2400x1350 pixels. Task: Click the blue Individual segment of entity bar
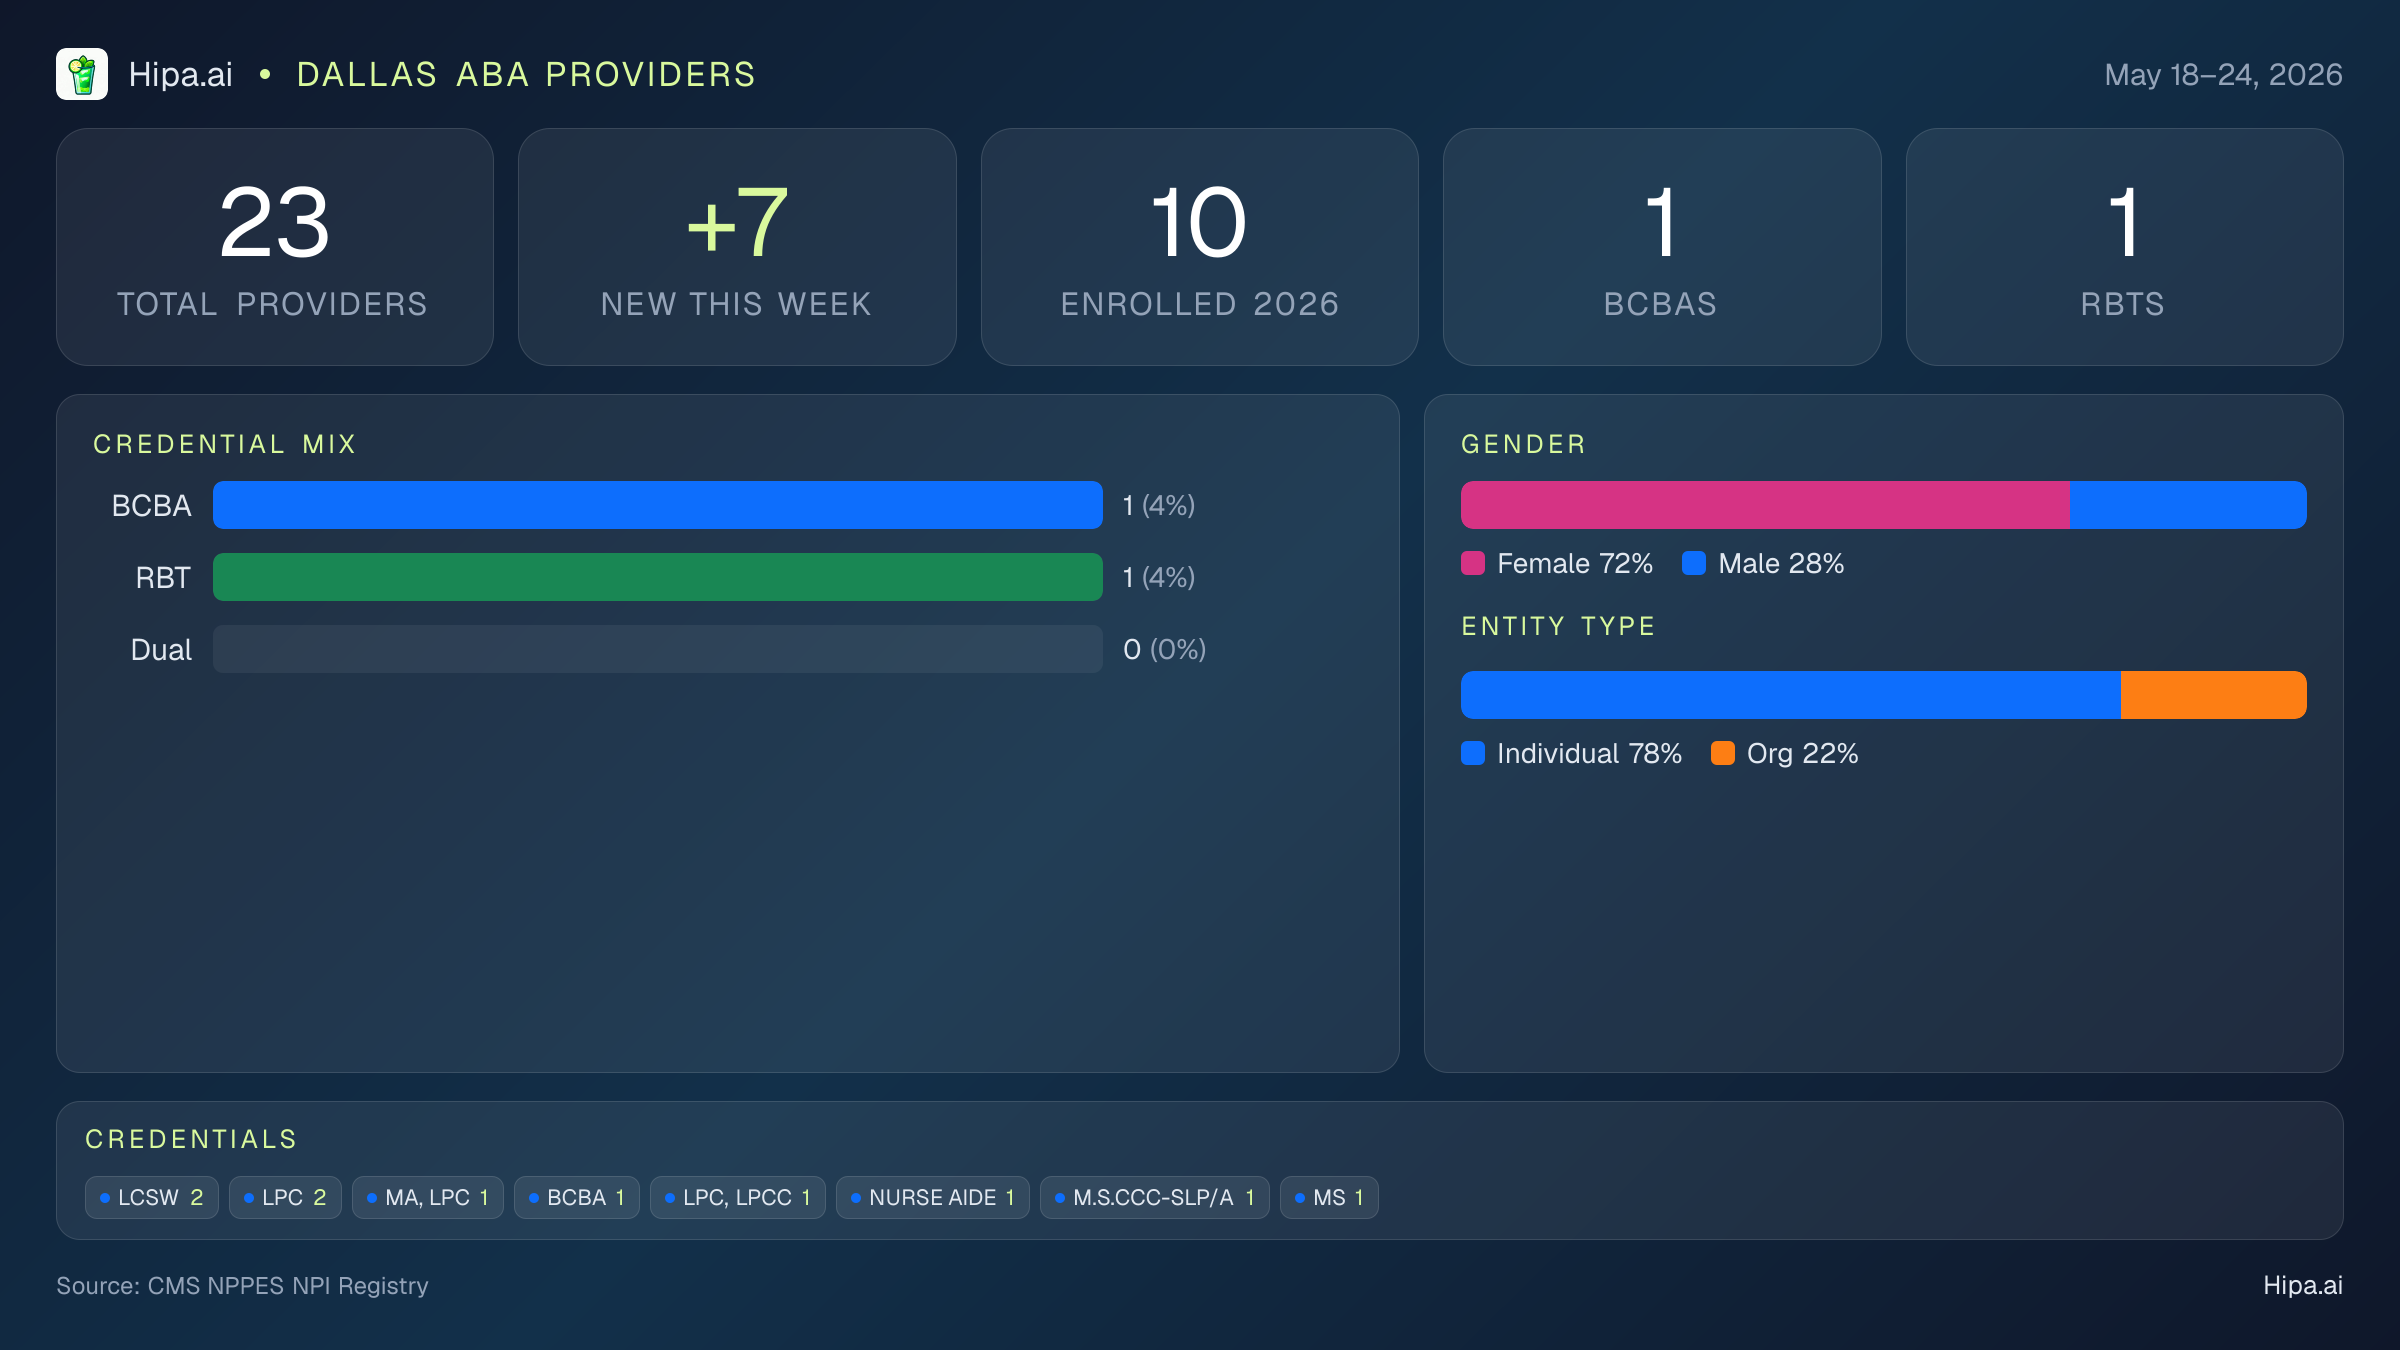pos(1791,695)
